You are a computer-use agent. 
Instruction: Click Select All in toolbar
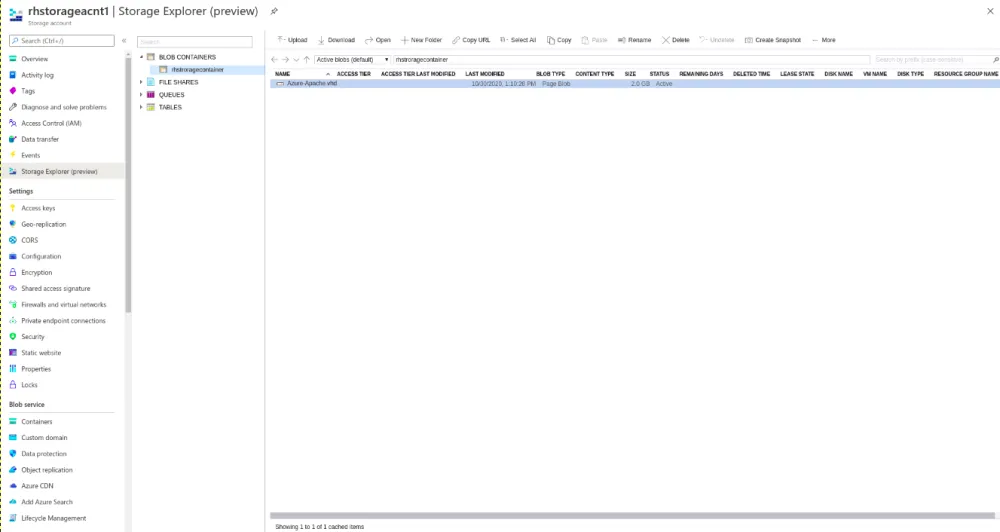[x=518, y=40]
